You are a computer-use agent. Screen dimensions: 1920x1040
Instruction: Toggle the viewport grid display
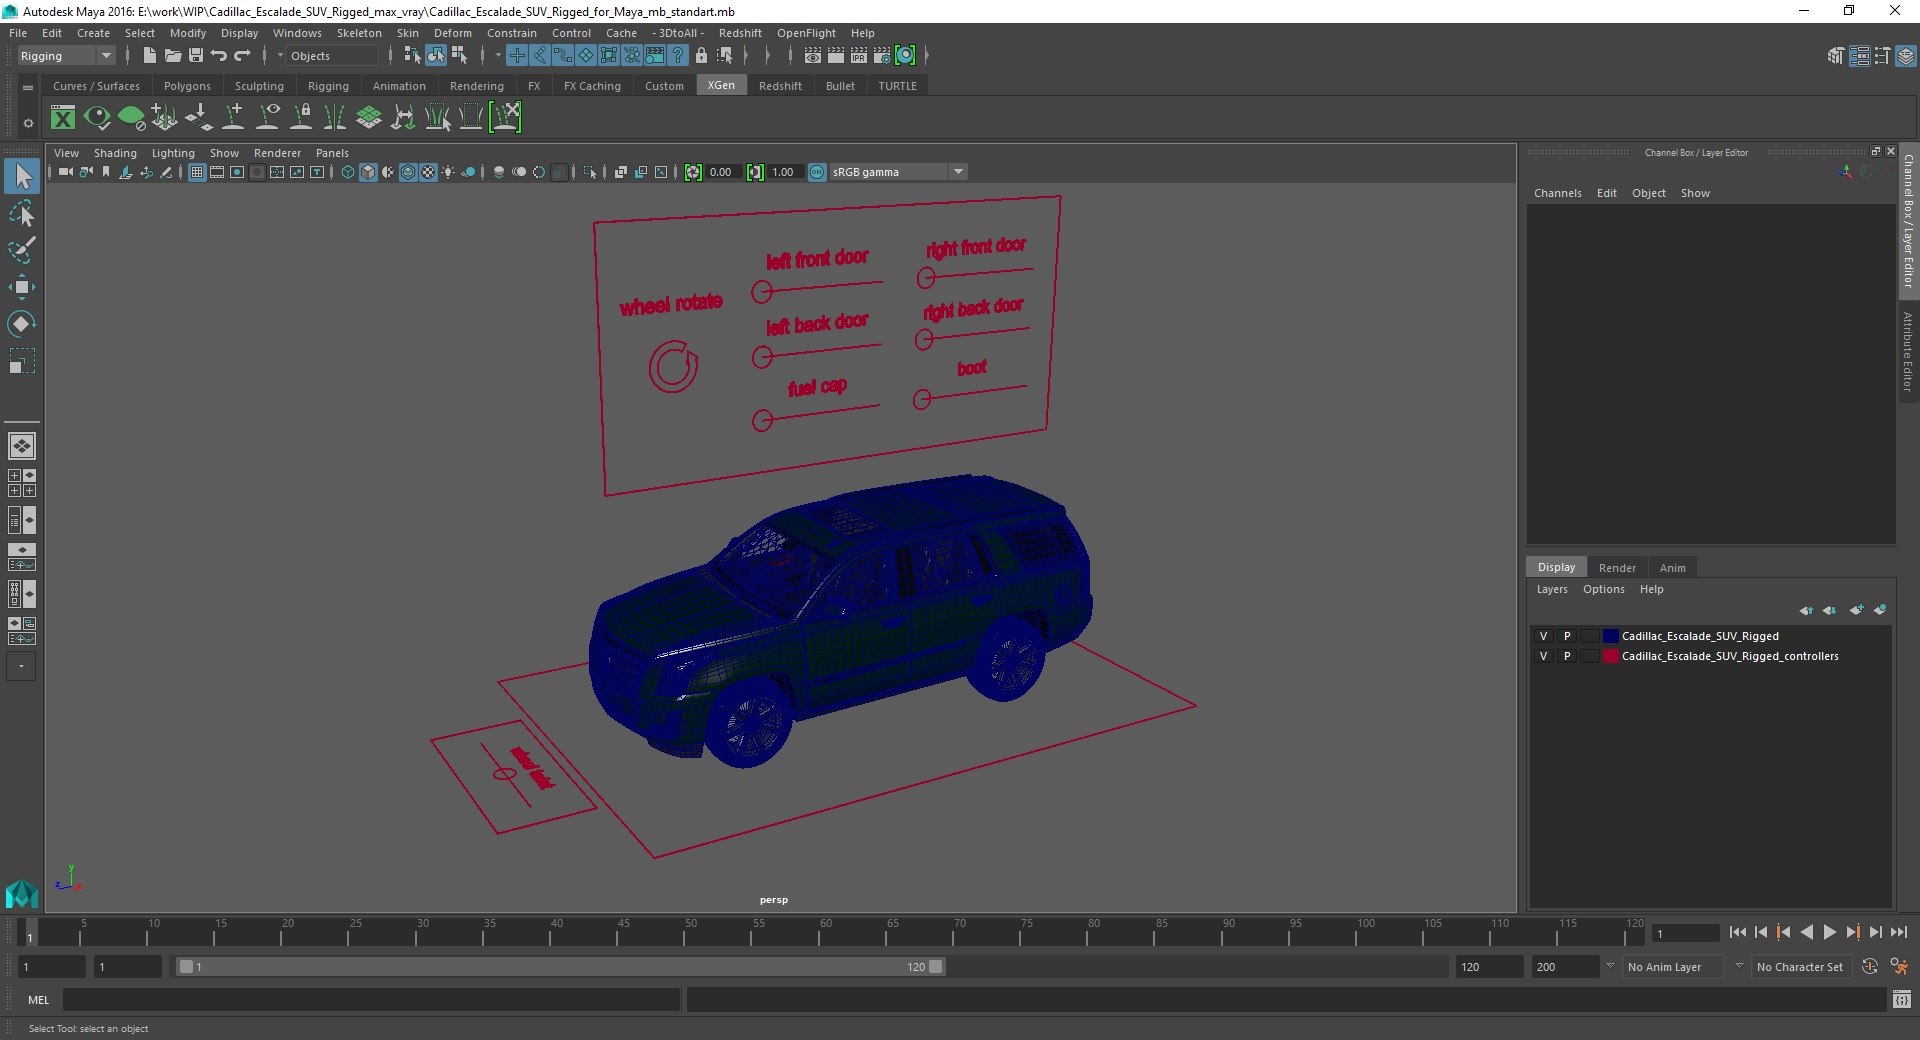[x=197, y=172]
